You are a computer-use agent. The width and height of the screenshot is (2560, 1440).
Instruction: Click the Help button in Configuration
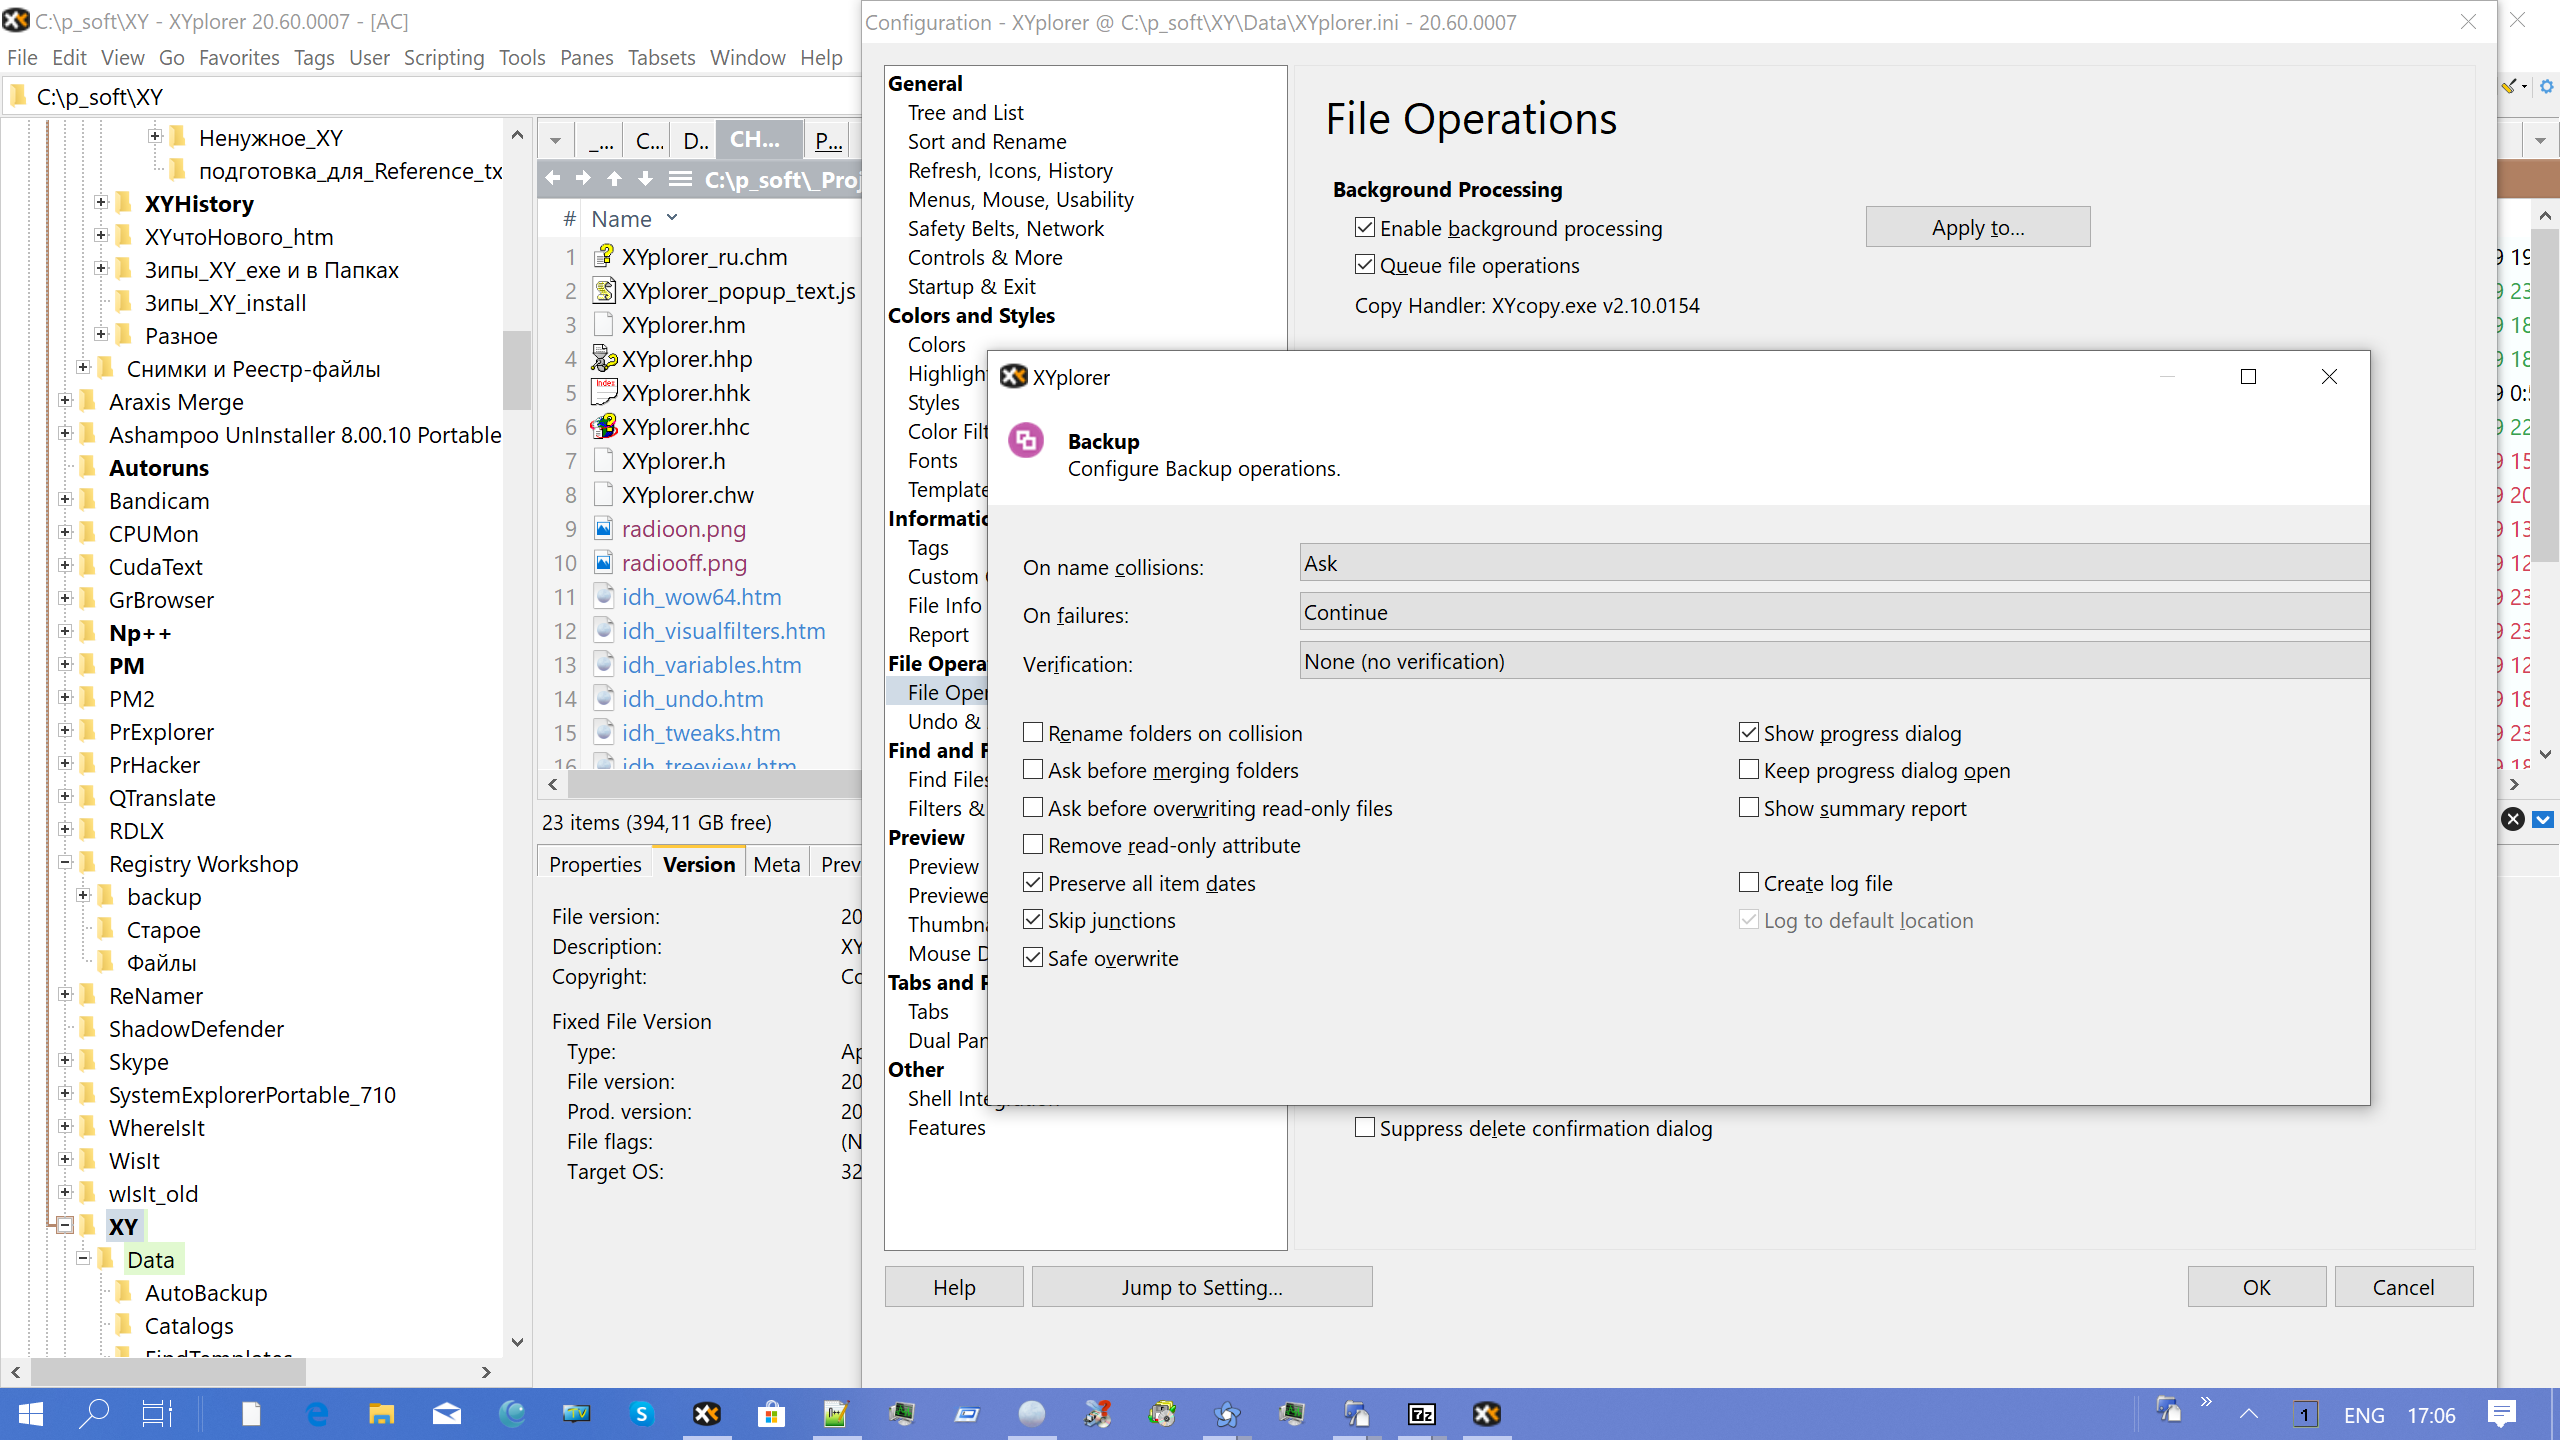pyautogui.click(x=954, y=1287)
